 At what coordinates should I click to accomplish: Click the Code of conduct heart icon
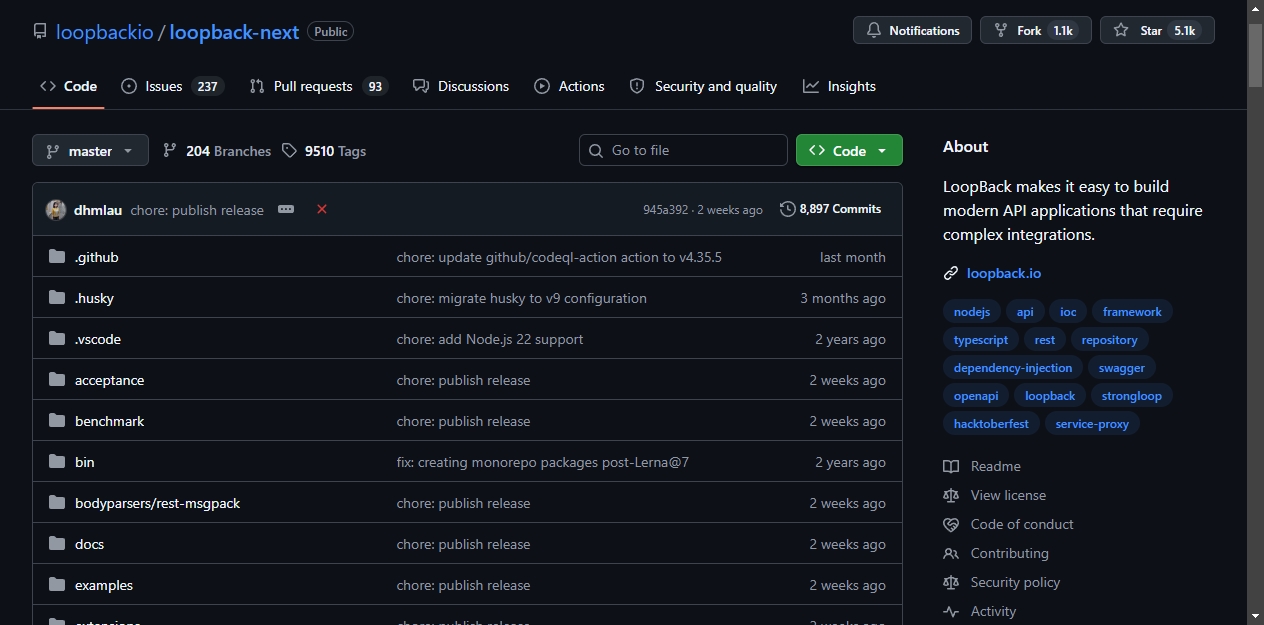tap(951, 524)
